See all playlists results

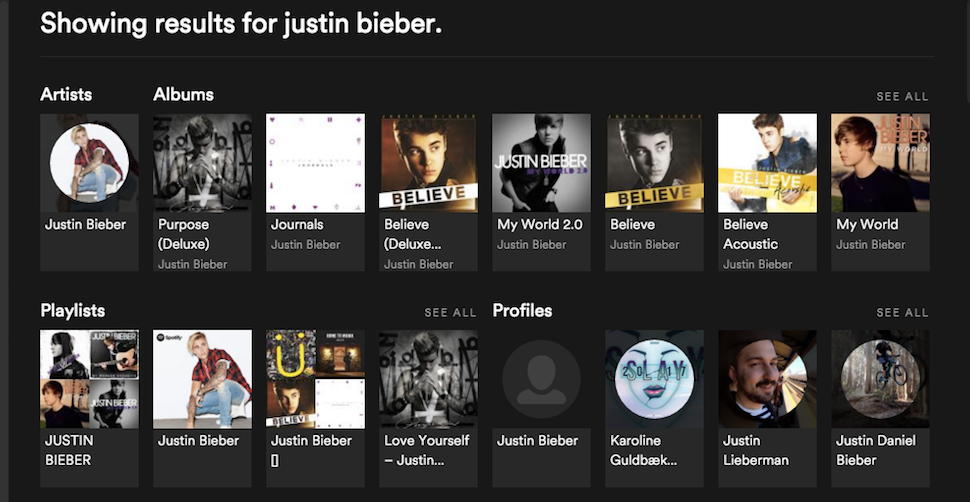point(450,313)
